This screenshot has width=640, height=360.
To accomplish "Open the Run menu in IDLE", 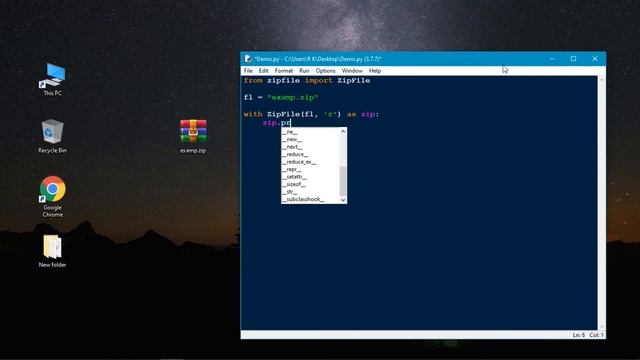I will pos(304,71).
